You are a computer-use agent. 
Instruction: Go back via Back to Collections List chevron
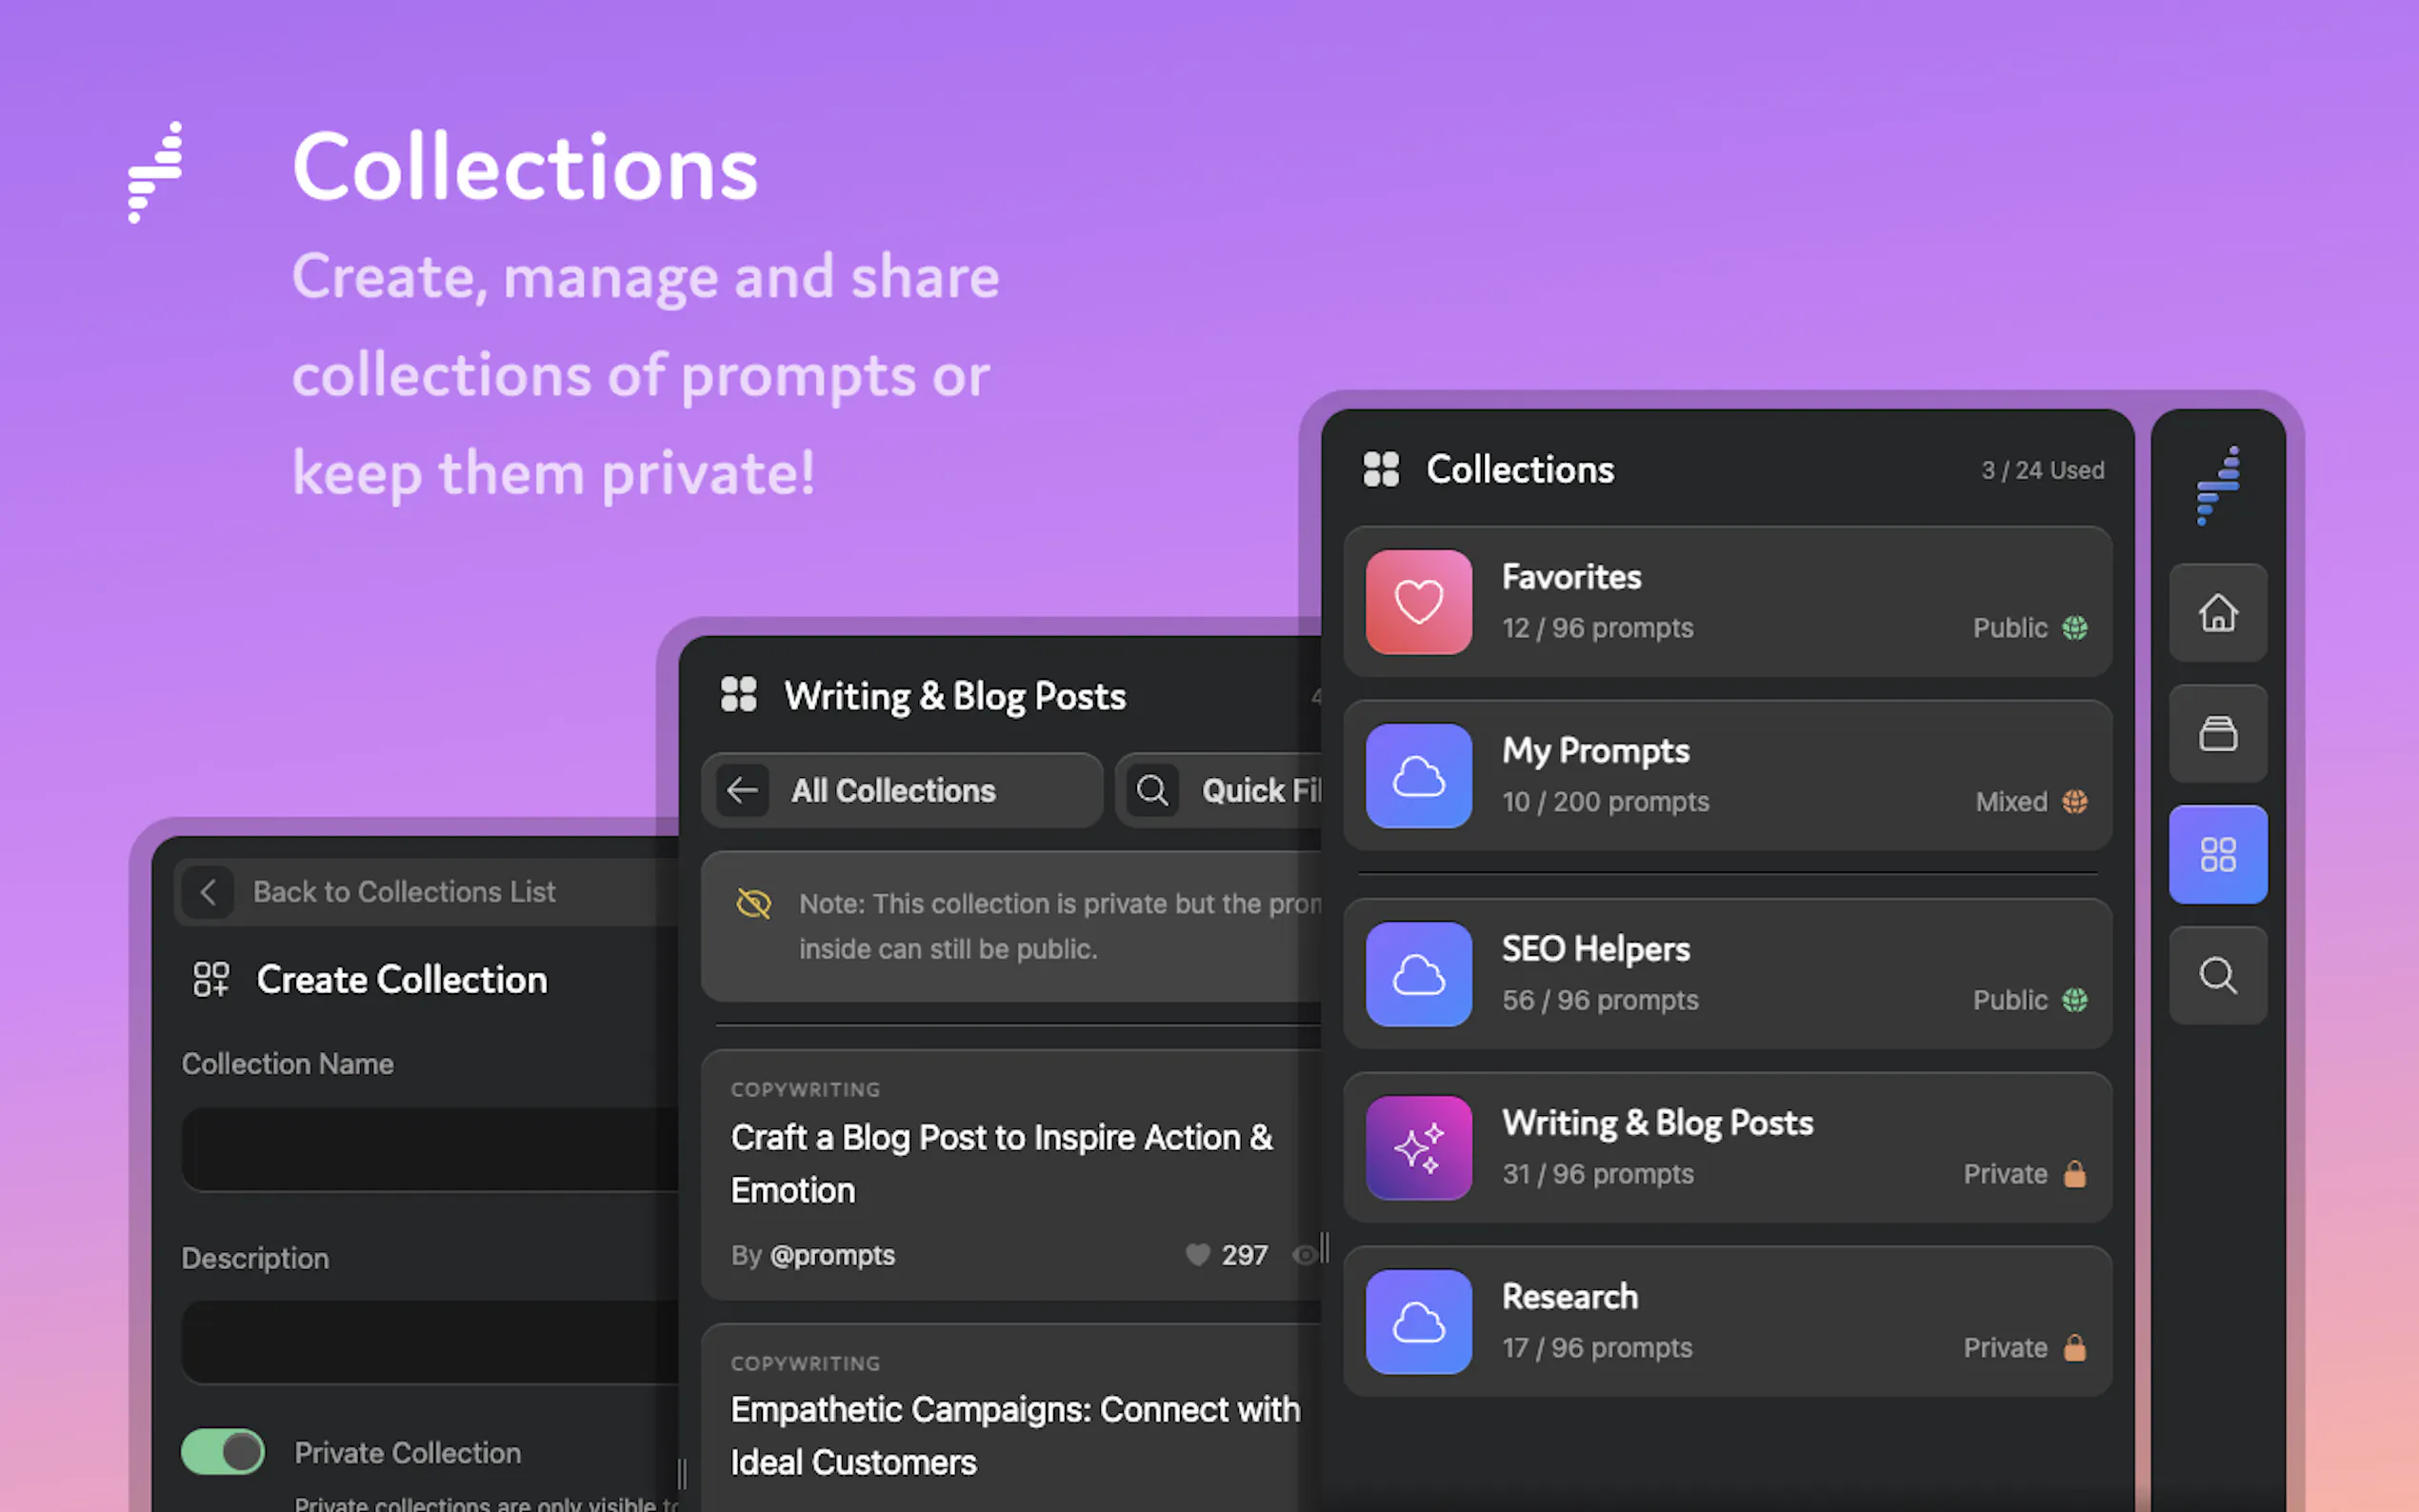pos(208,891)
